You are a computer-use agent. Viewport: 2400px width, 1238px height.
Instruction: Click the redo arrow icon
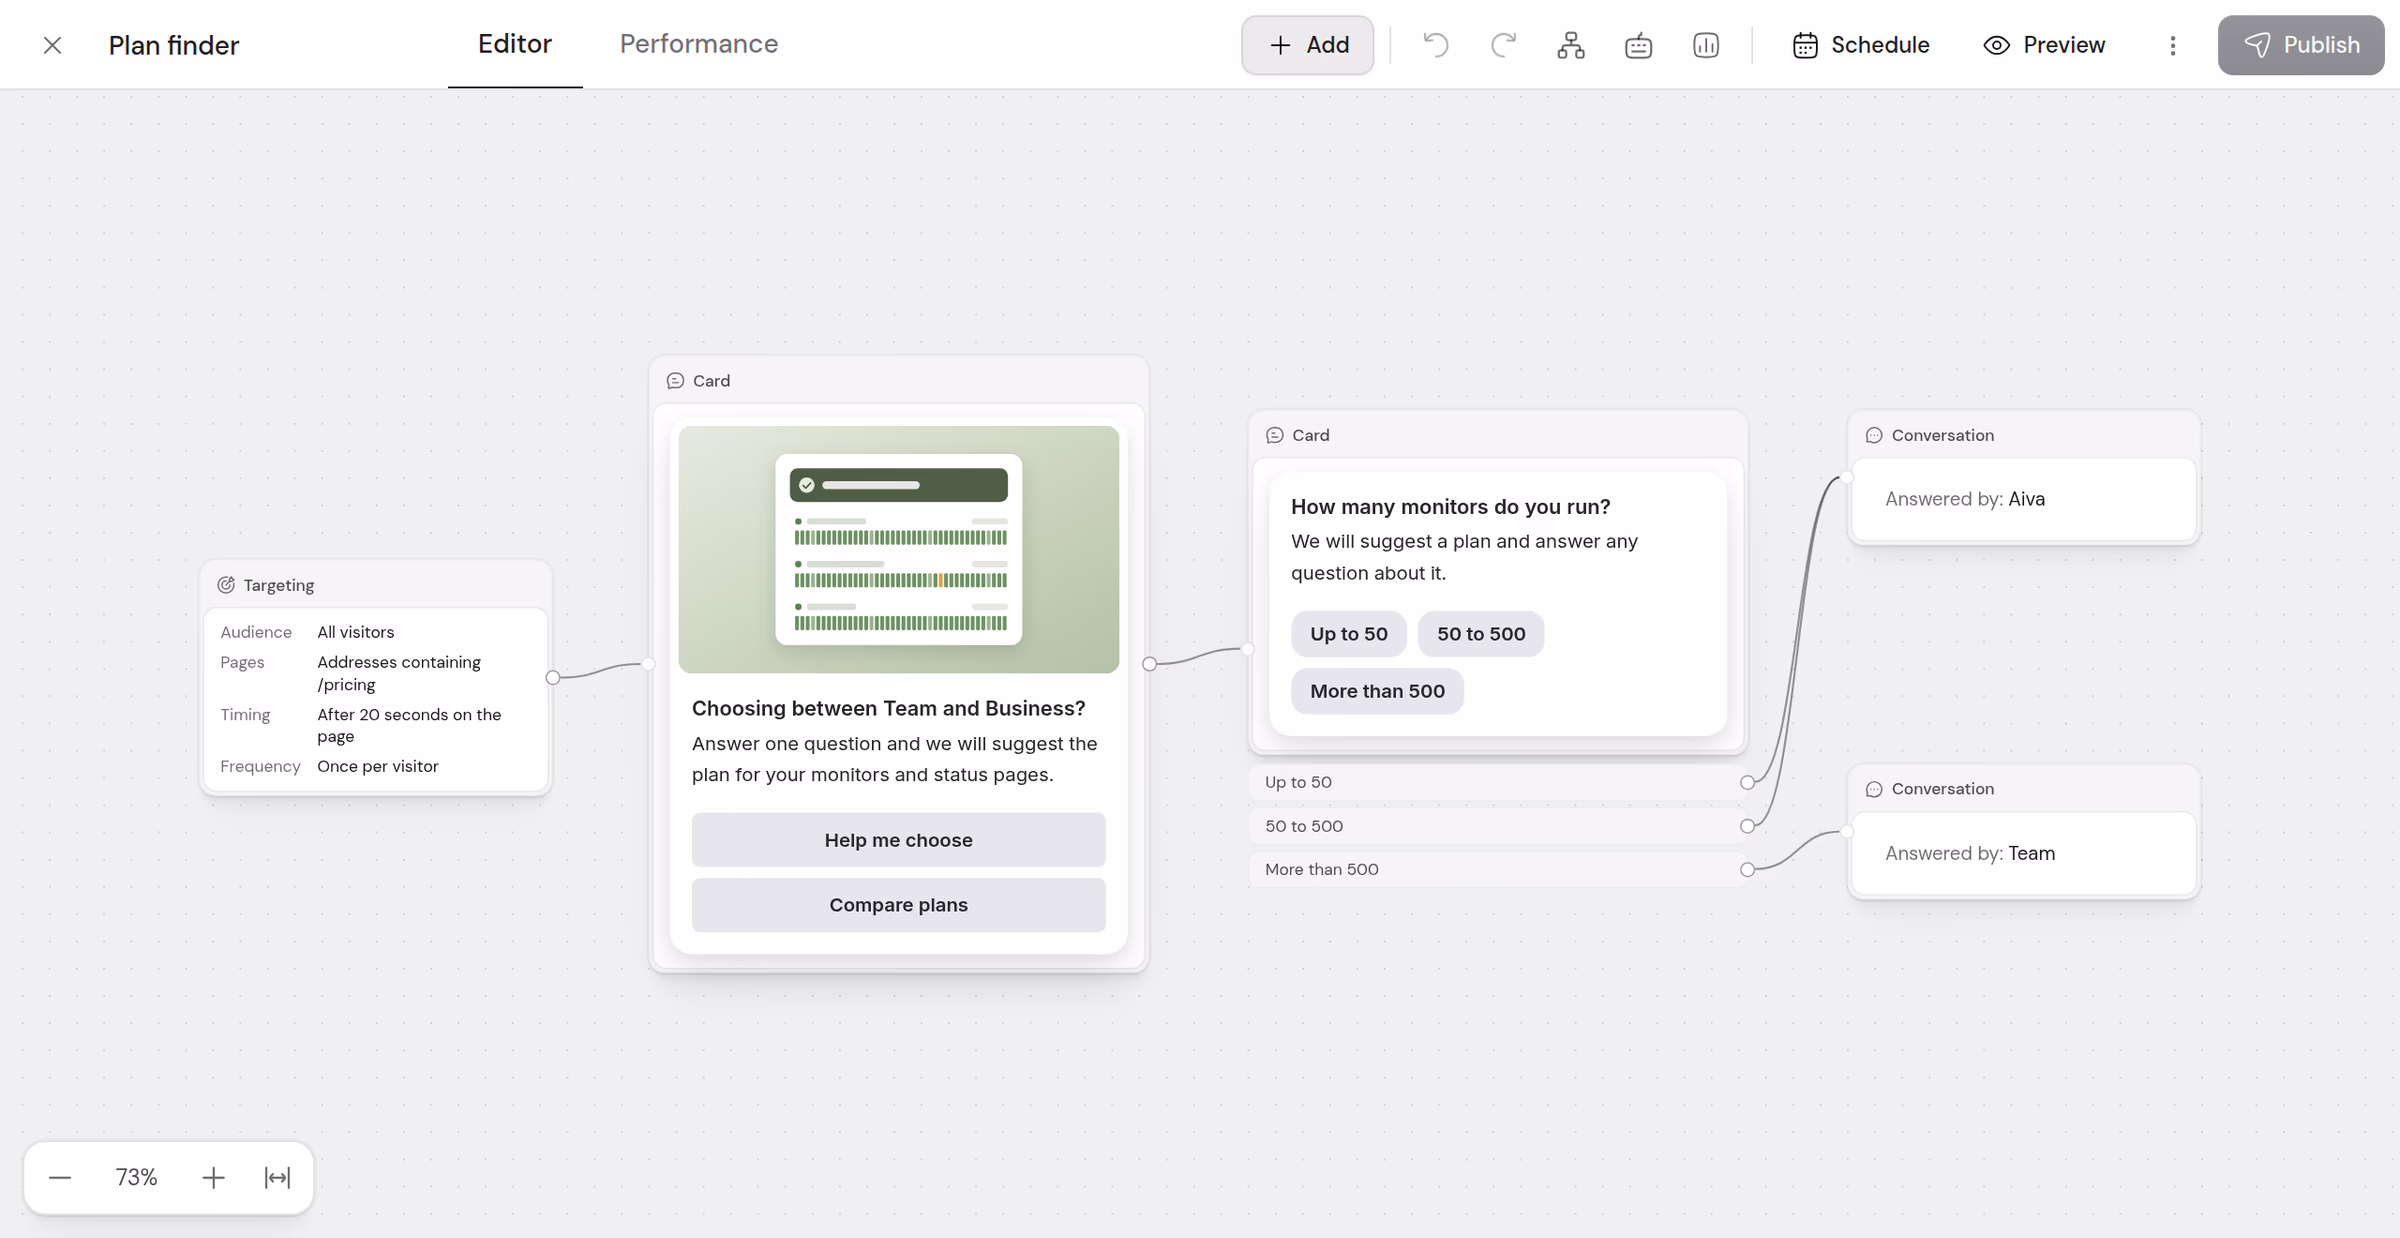pyautogui.click(x=1503, y=45)
